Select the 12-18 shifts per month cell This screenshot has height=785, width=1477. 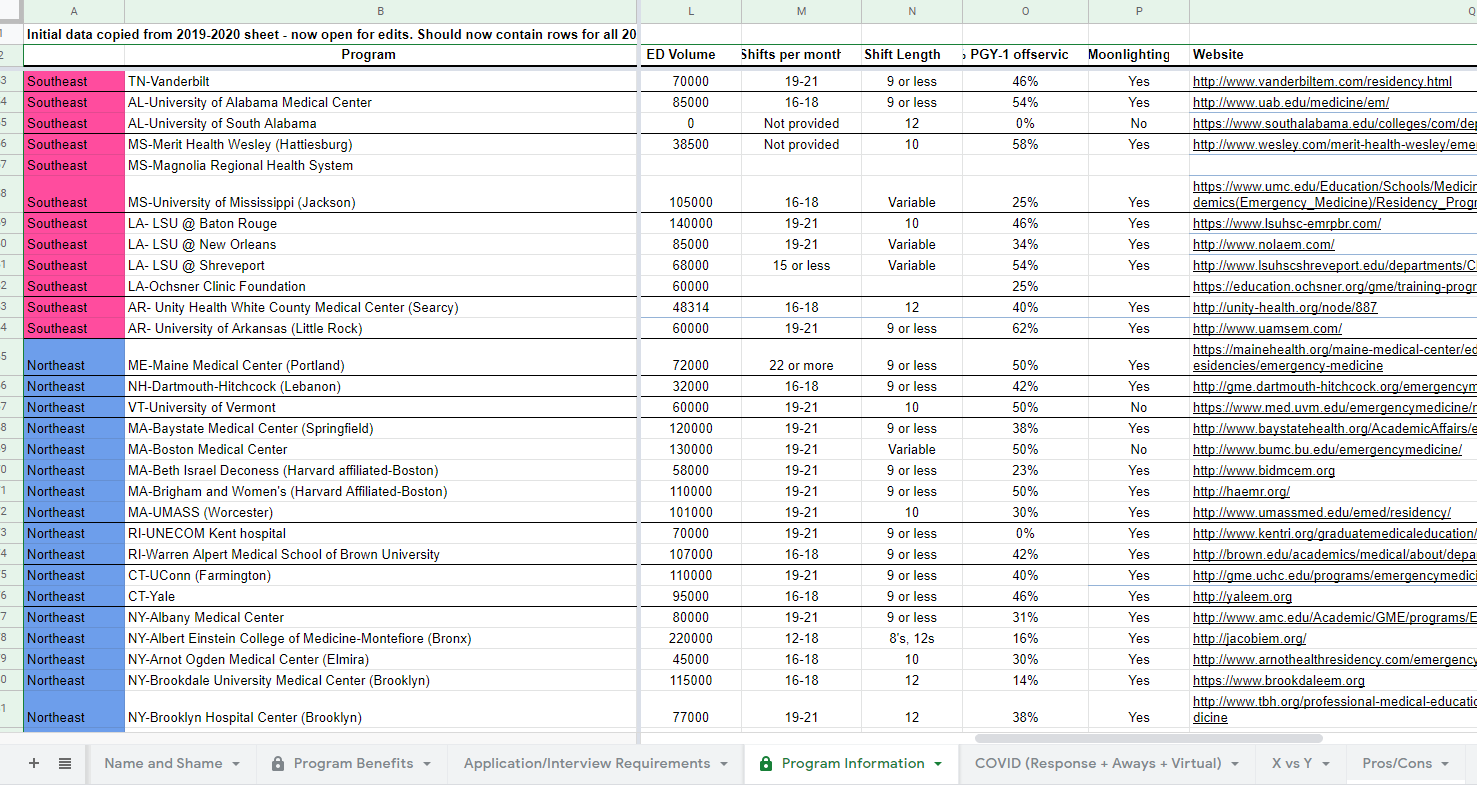801,638
